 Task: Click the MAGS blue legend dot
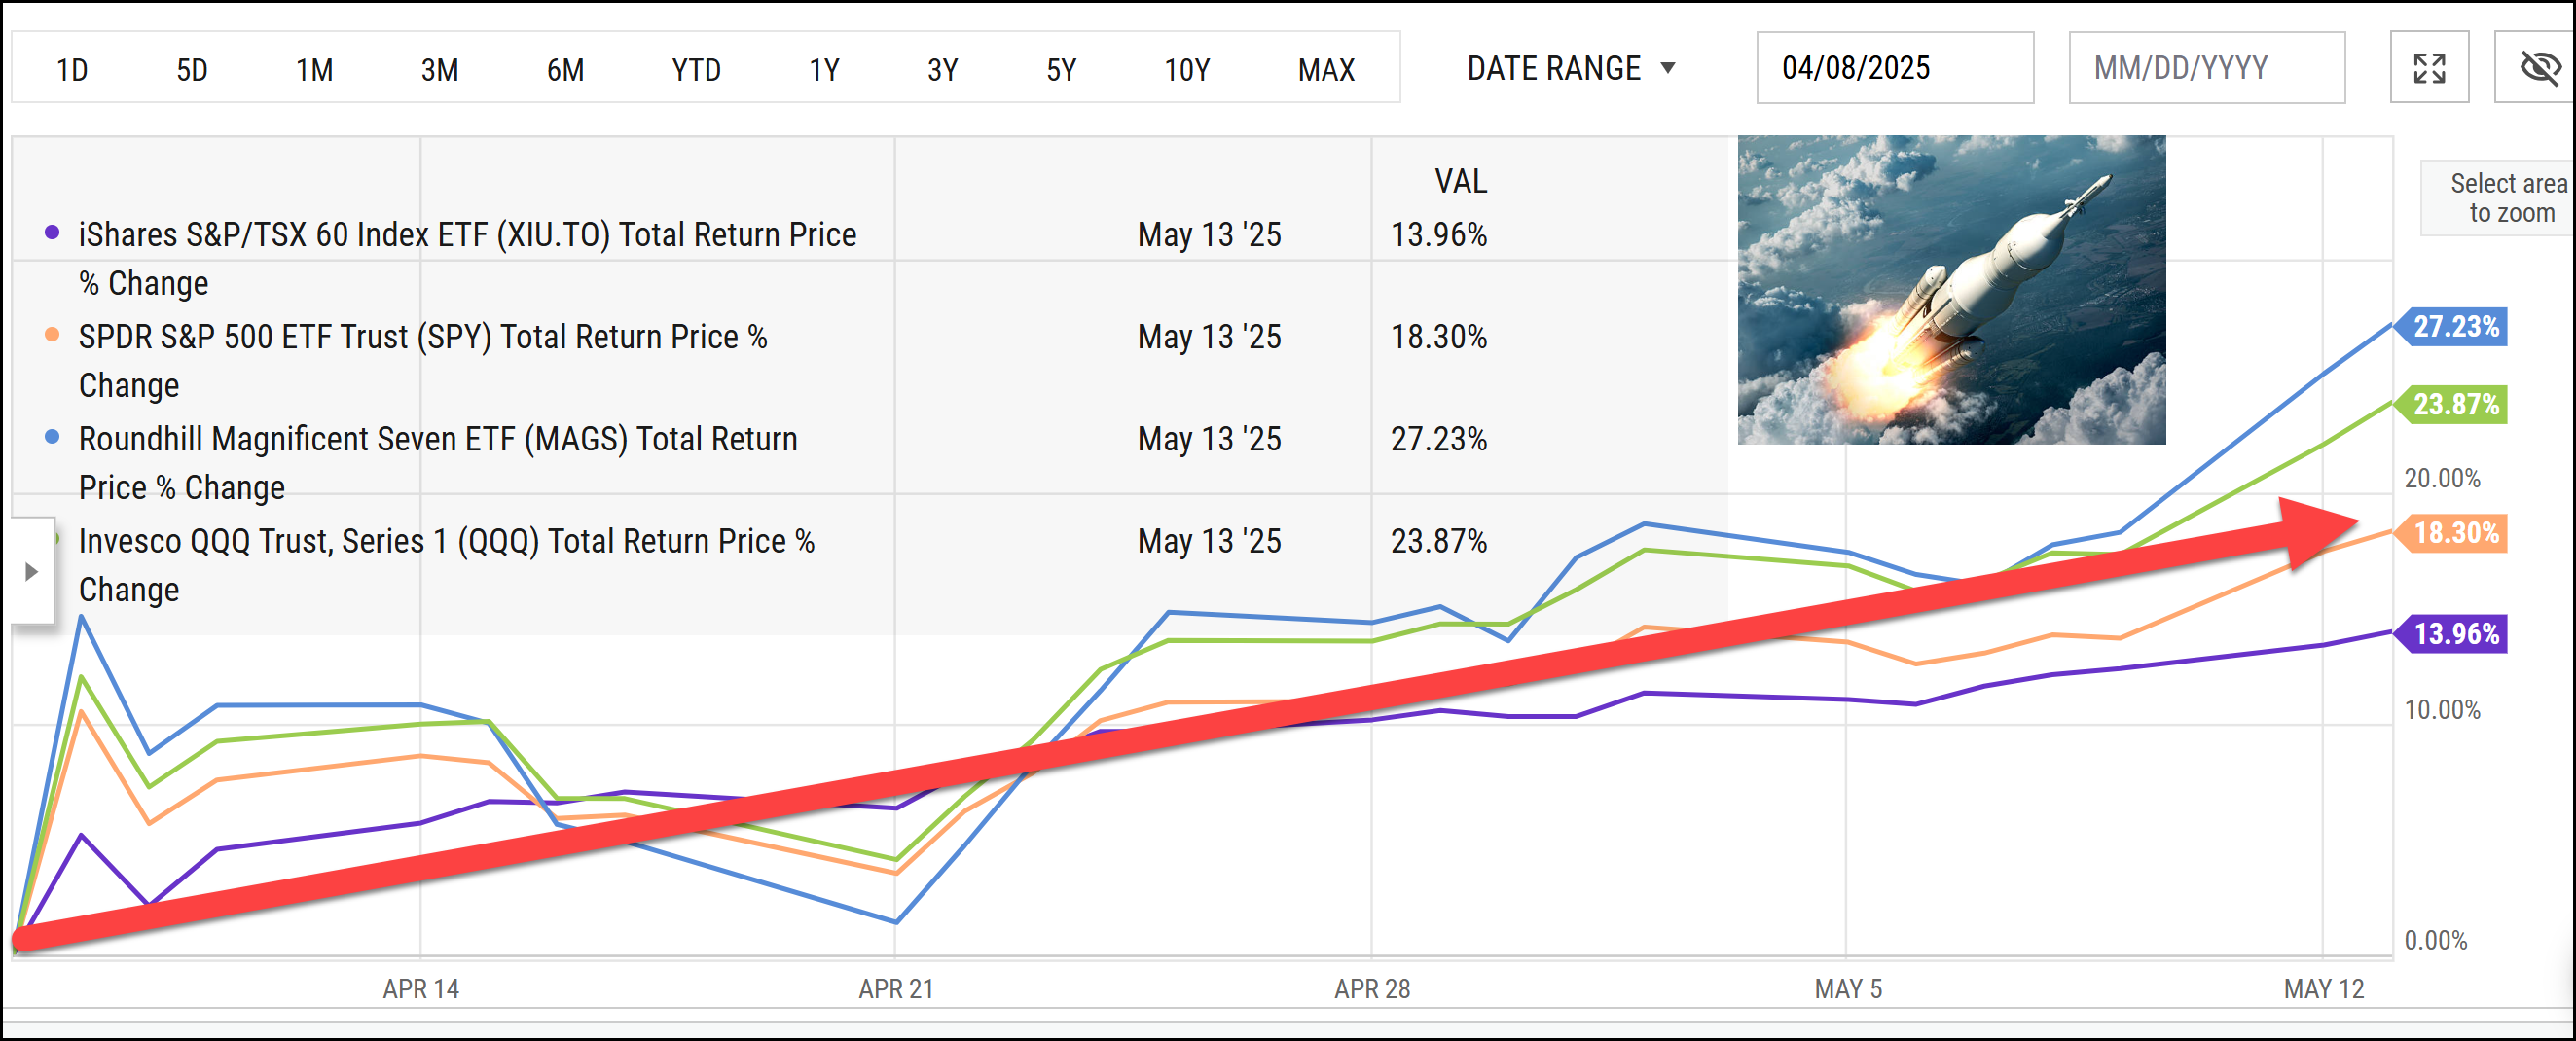point(52,437)
